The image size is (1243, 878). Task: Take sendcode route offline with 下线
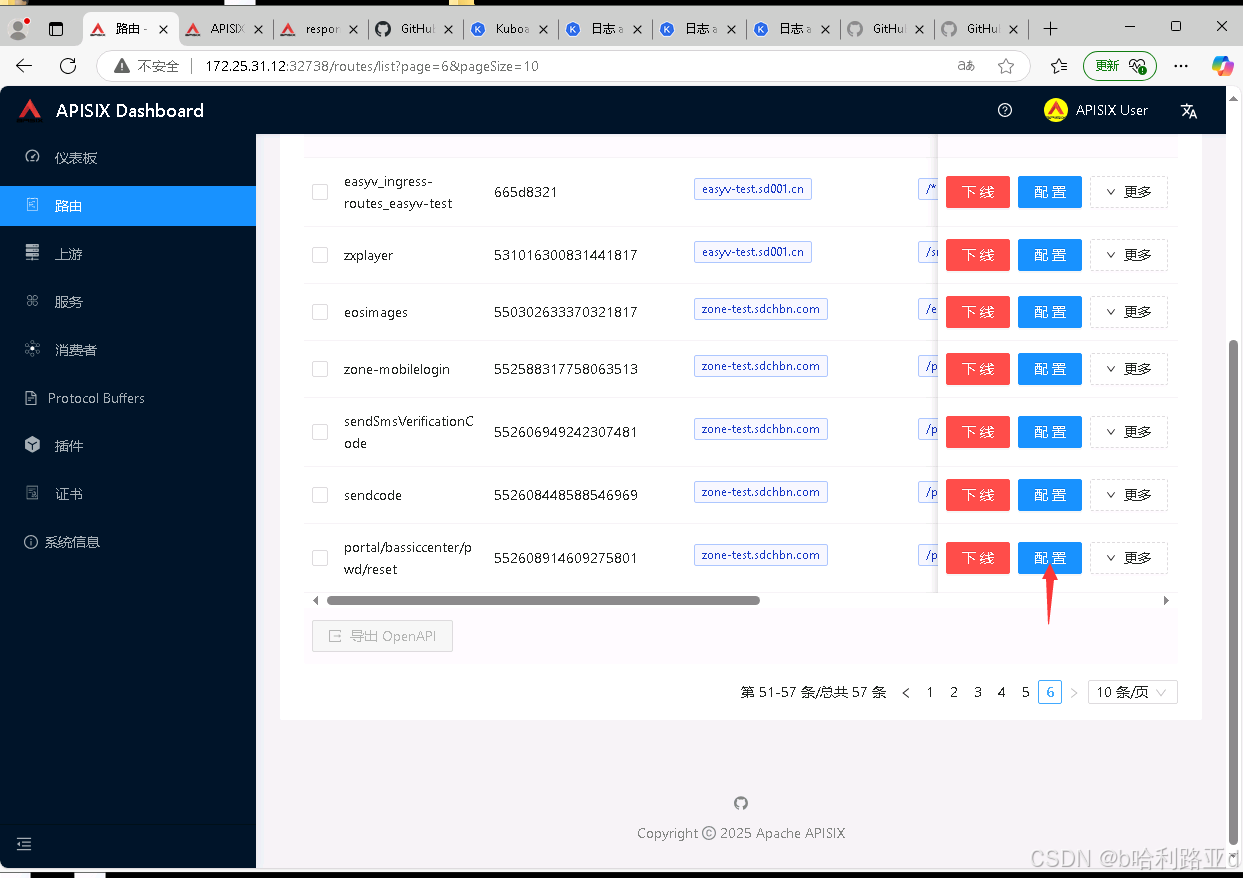978,495
